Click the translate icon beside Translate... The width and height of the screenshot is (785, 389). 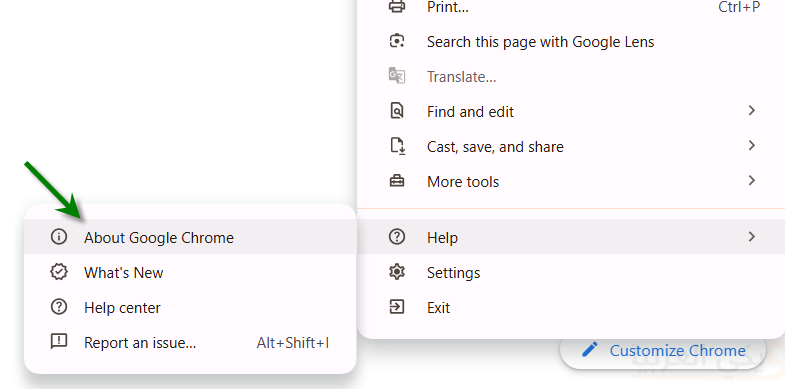[397, 76]
